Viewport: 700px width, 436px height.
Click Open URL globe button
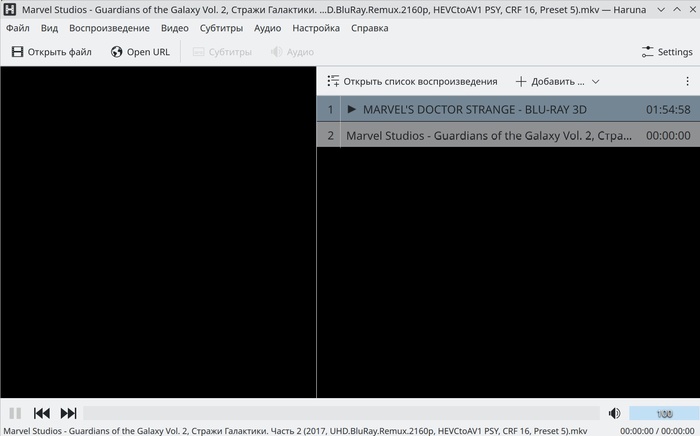point(140,52)
